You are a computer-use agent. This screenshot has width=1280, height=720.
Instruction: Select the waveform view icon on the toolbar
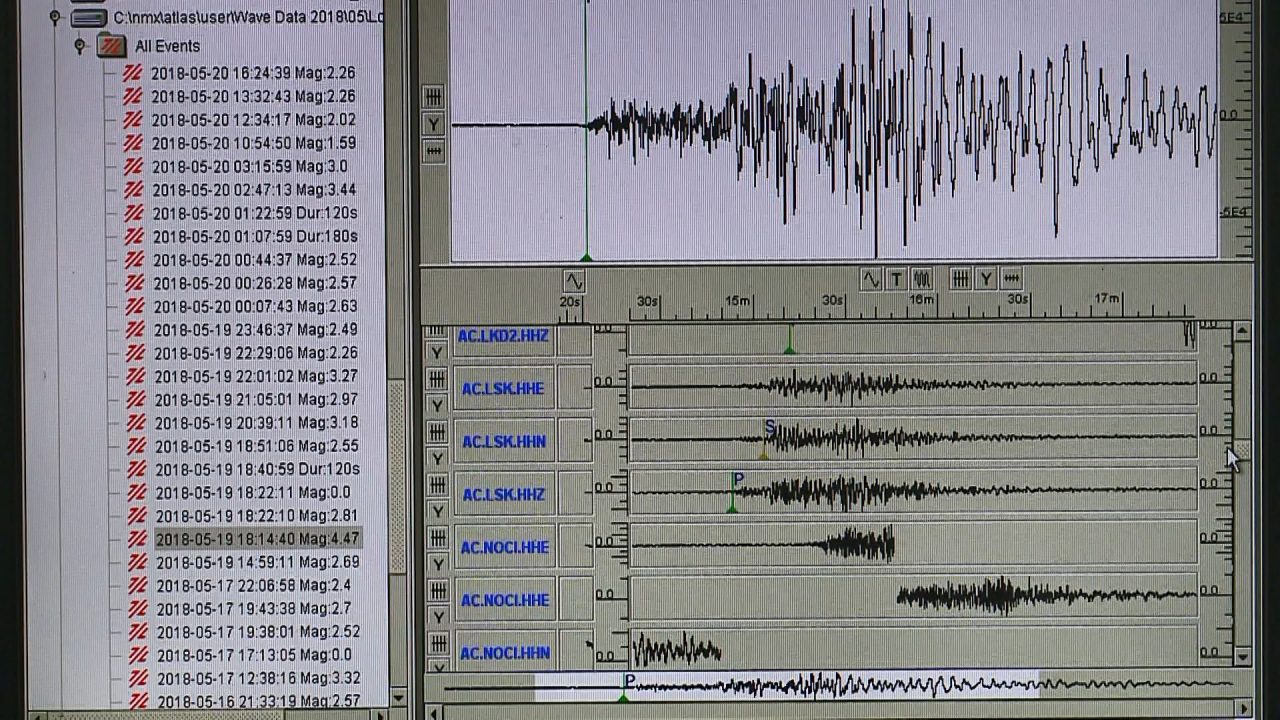pyautogui.click(x=870, y=280)
